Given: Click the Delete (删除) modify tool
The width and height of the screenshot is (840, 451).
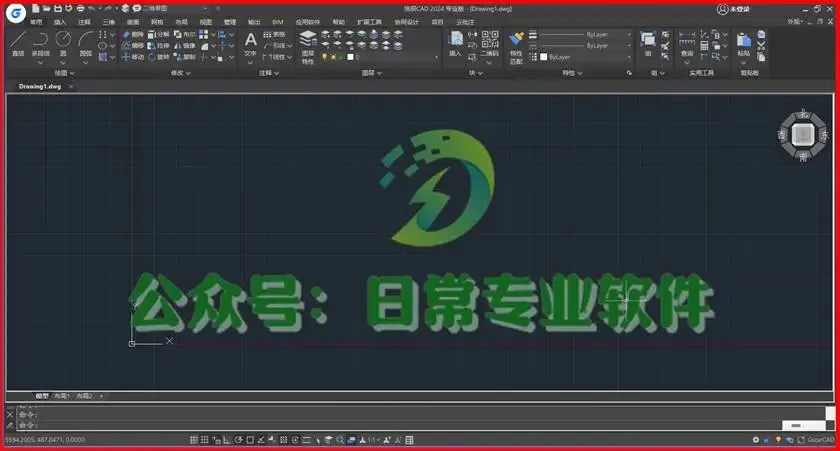Looking at the screenshot, I should coord(132,34).
